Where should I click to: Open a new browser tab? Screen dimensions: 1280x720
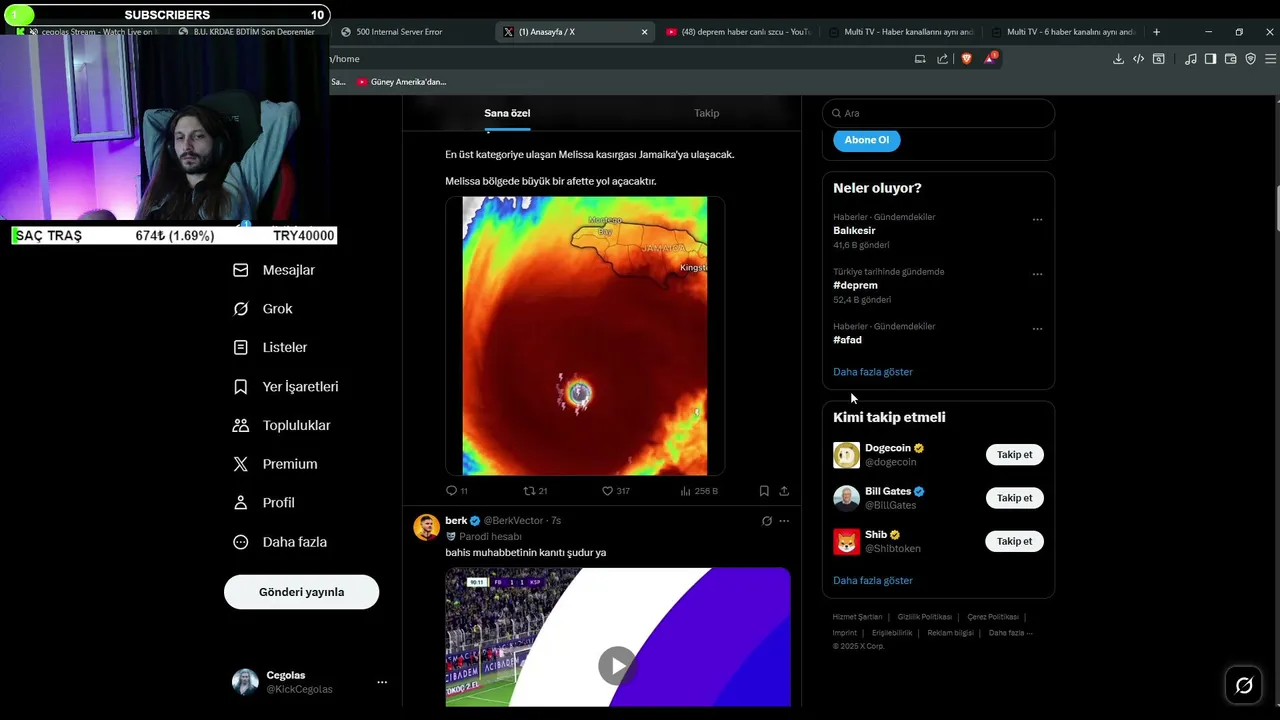pyautogui.click(x=1156, y=32)
